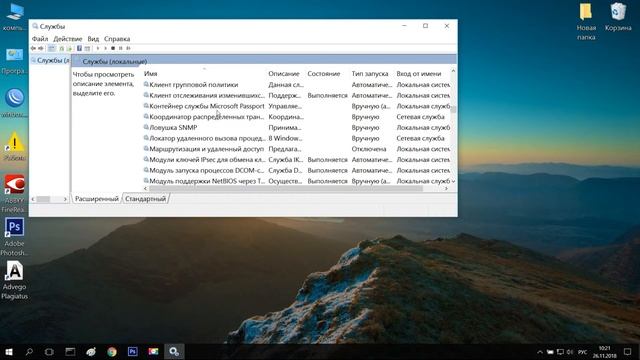
Task: Click the Restart service toolbar icon
Action: click(x=128, y=48)
